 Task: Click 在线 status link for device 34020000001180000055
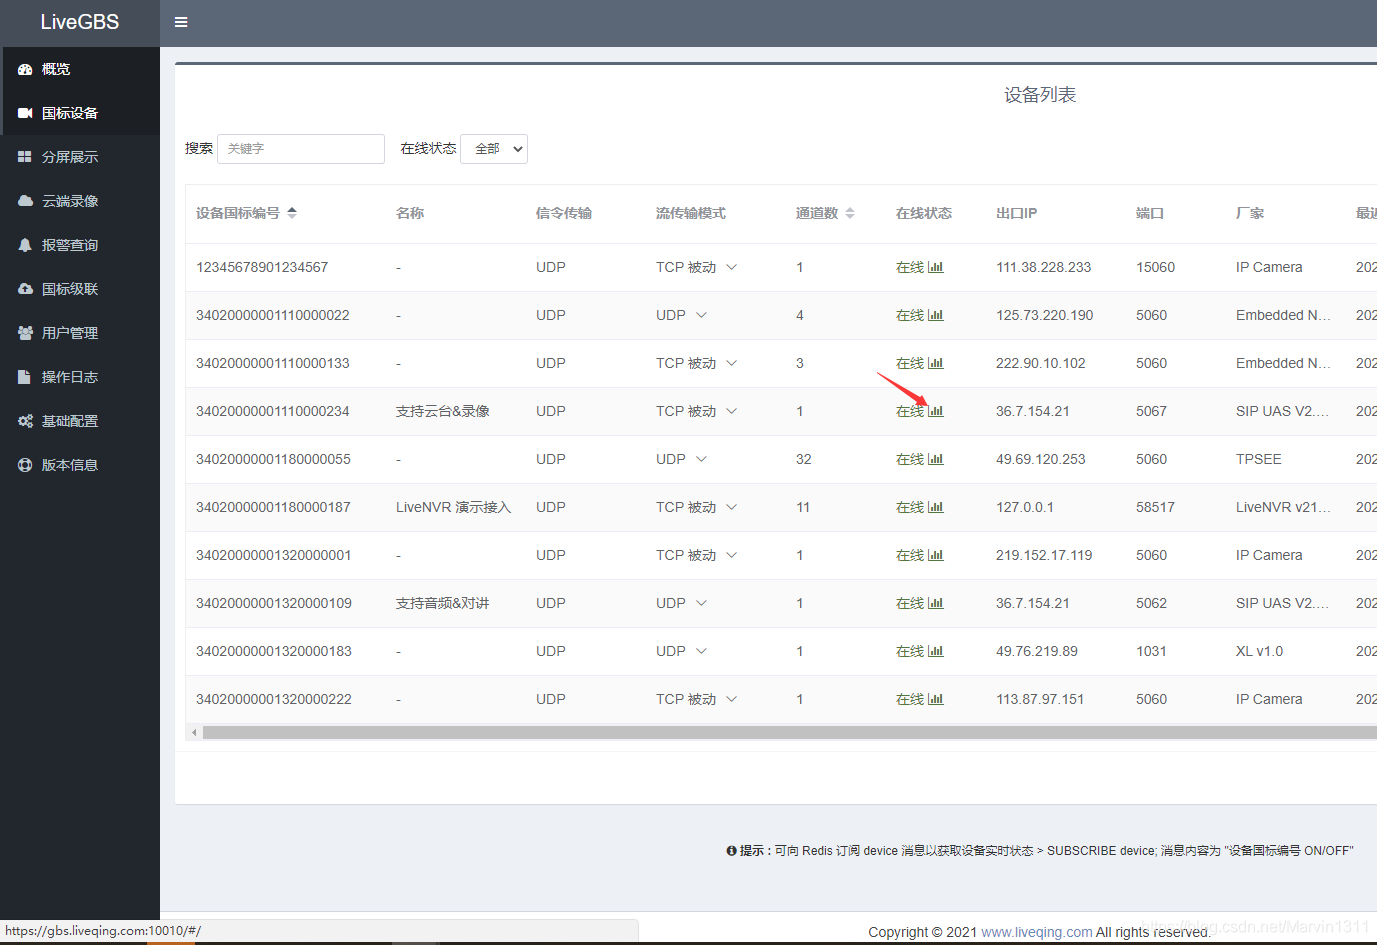[910, 459]
